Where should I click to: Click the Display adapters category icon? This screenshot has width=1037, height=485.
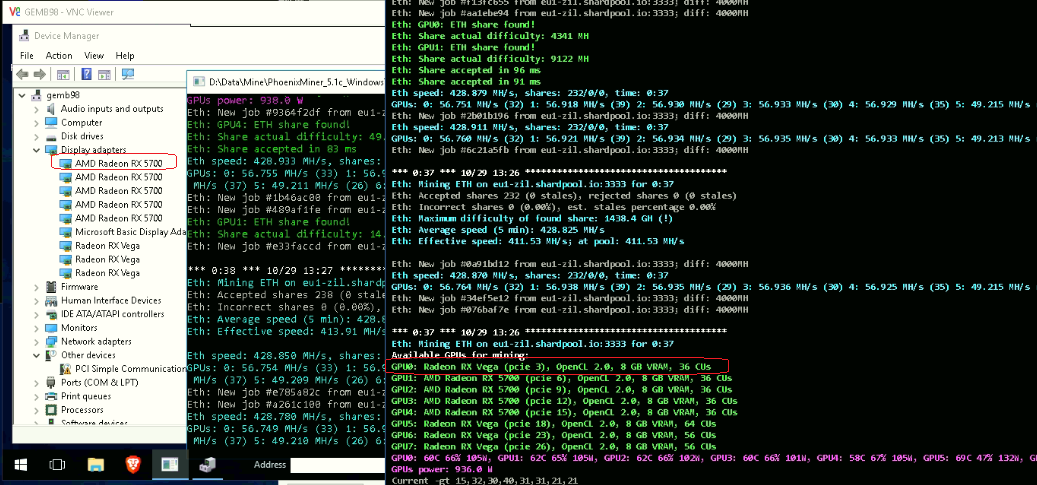(52, 150)
